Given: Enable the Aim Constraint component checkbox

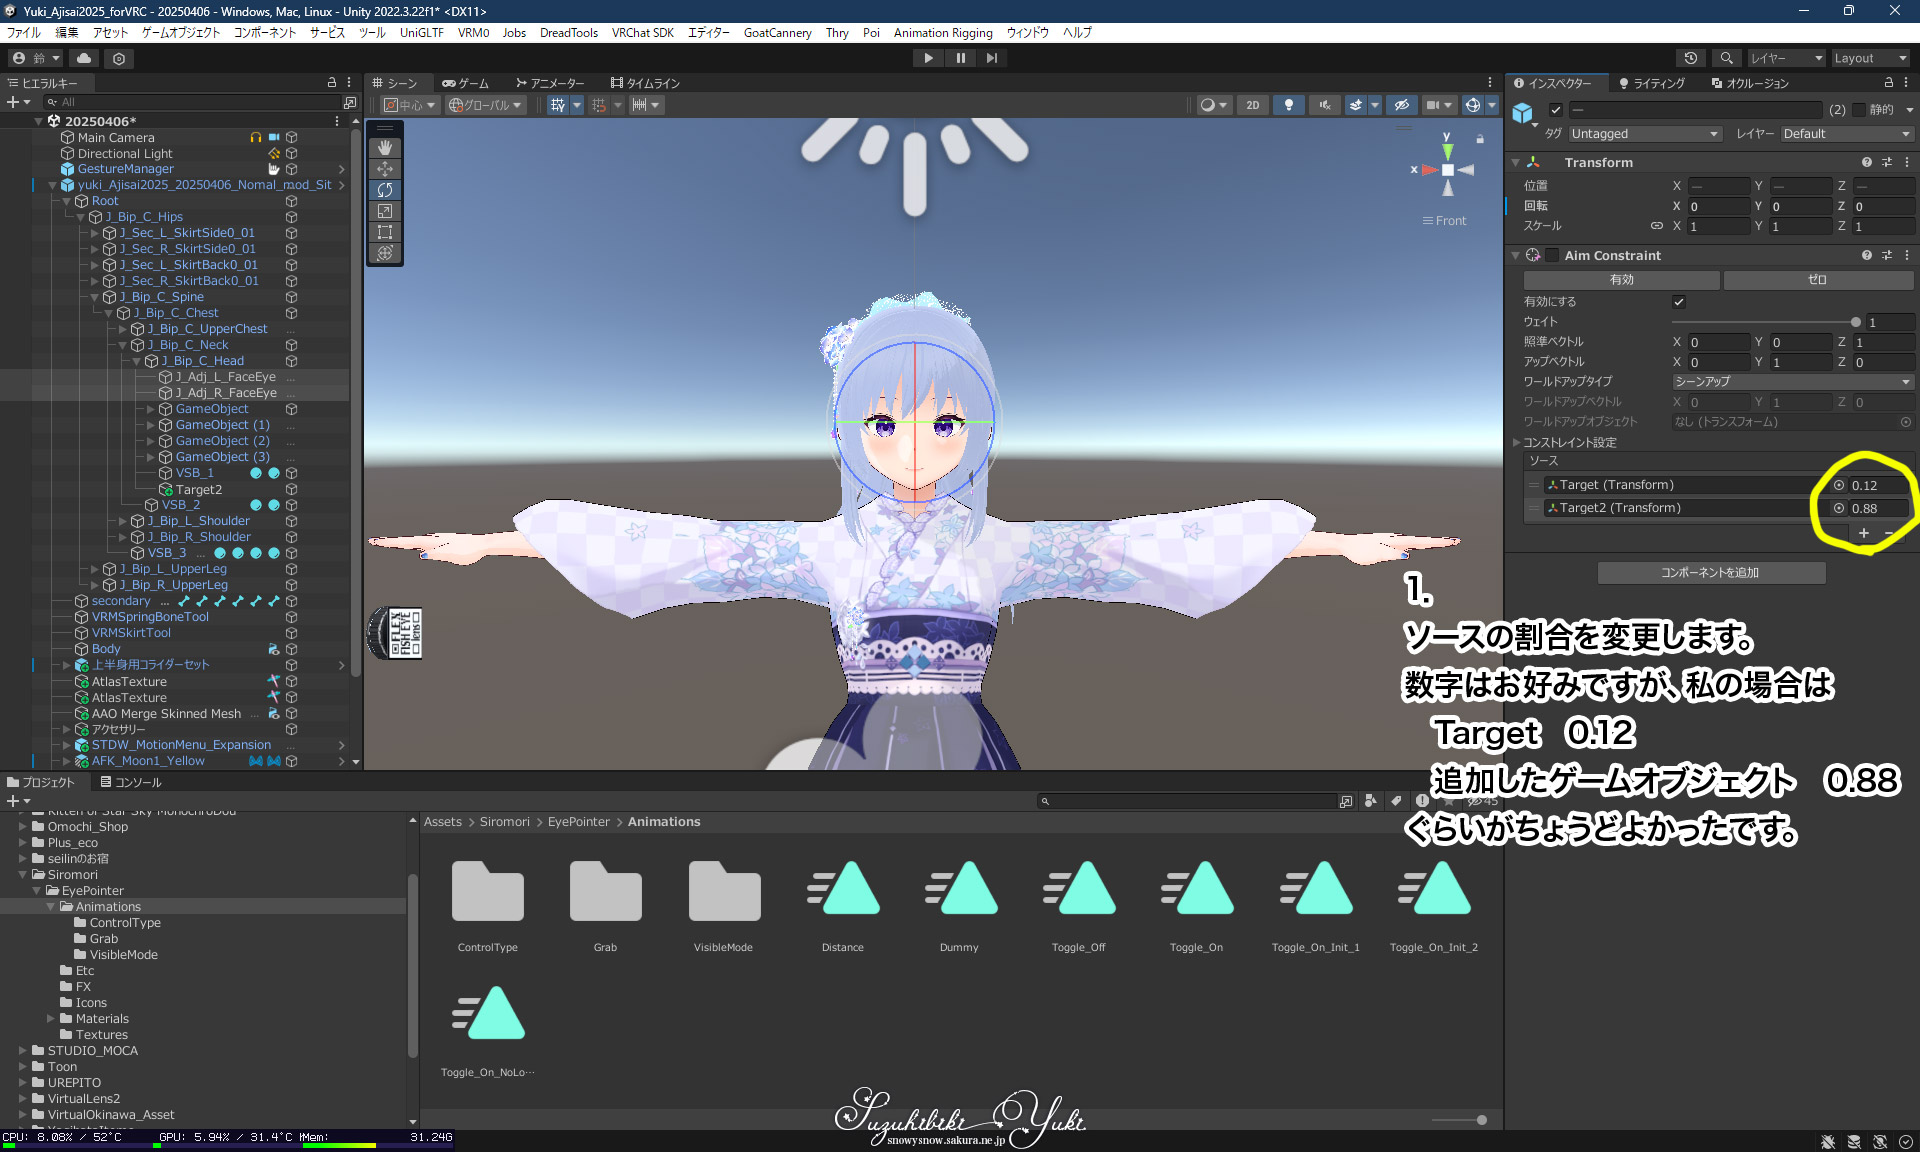Looking at the screenshot, I should tap(1552, 256).
